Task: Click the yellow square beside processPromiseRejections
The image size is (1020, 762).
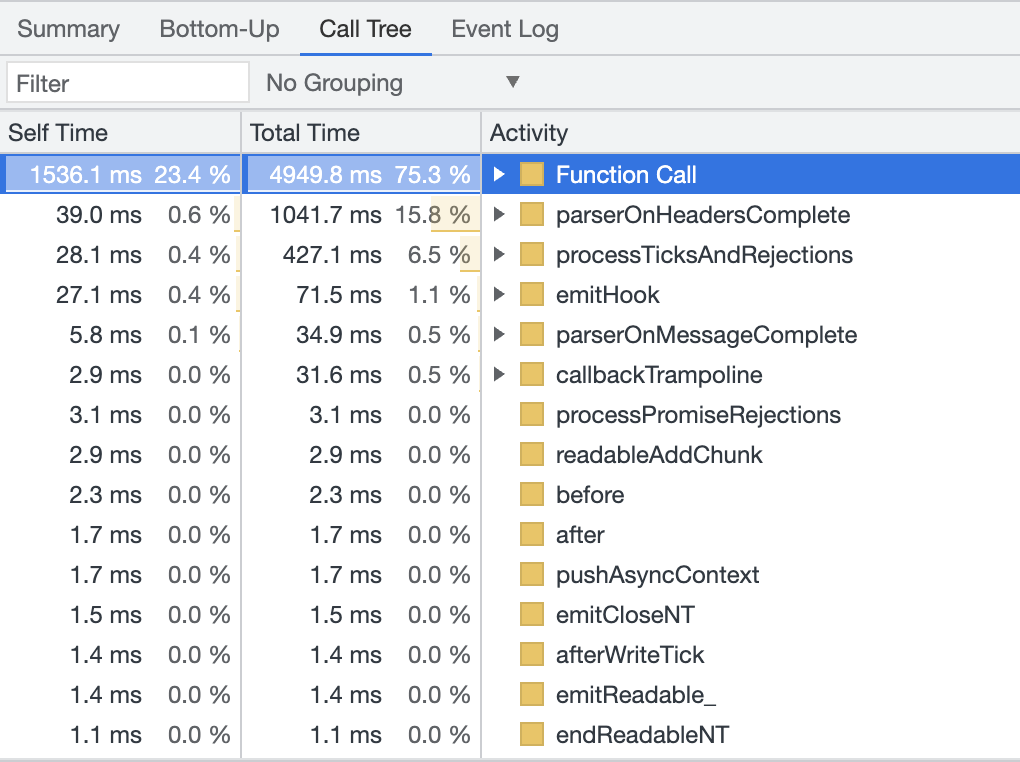Action: pos(532,415)
